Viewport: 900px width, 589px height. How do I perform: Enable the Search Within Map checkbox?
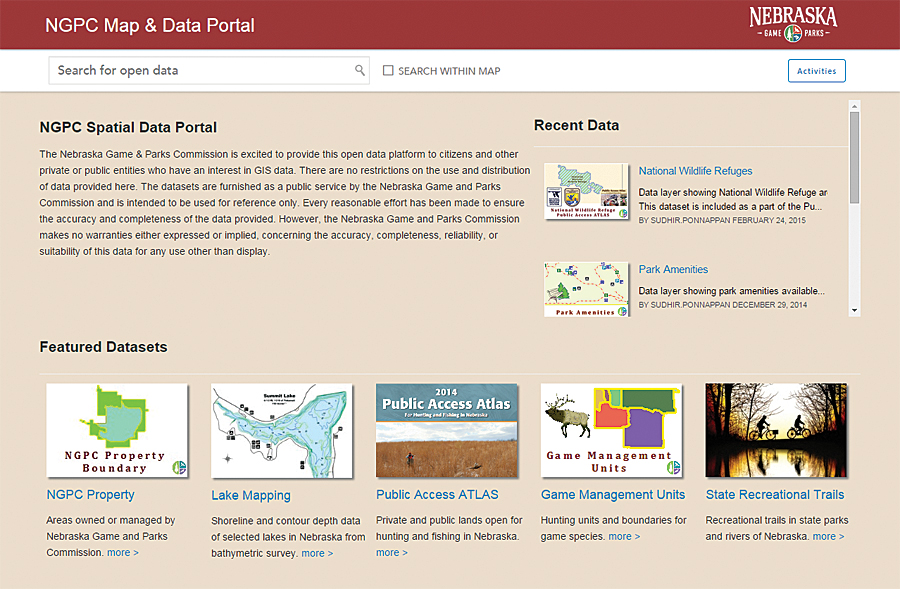pos(389,71)
